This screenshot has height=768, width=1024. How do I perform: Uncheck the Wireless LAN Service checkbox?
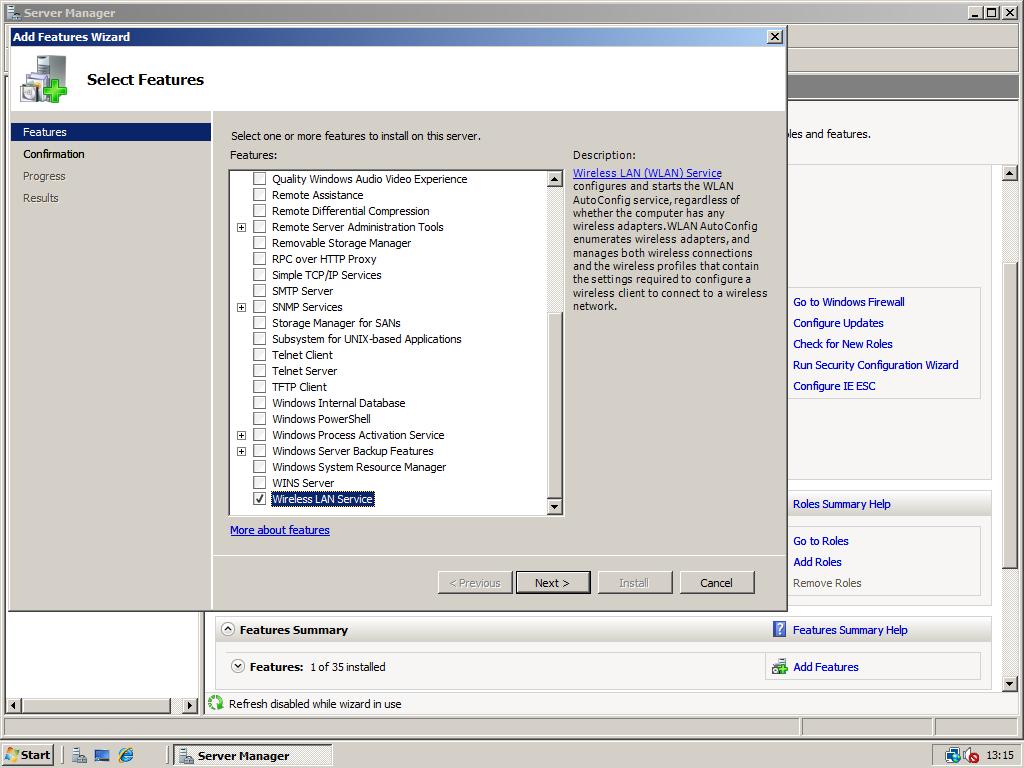point(259,499)
